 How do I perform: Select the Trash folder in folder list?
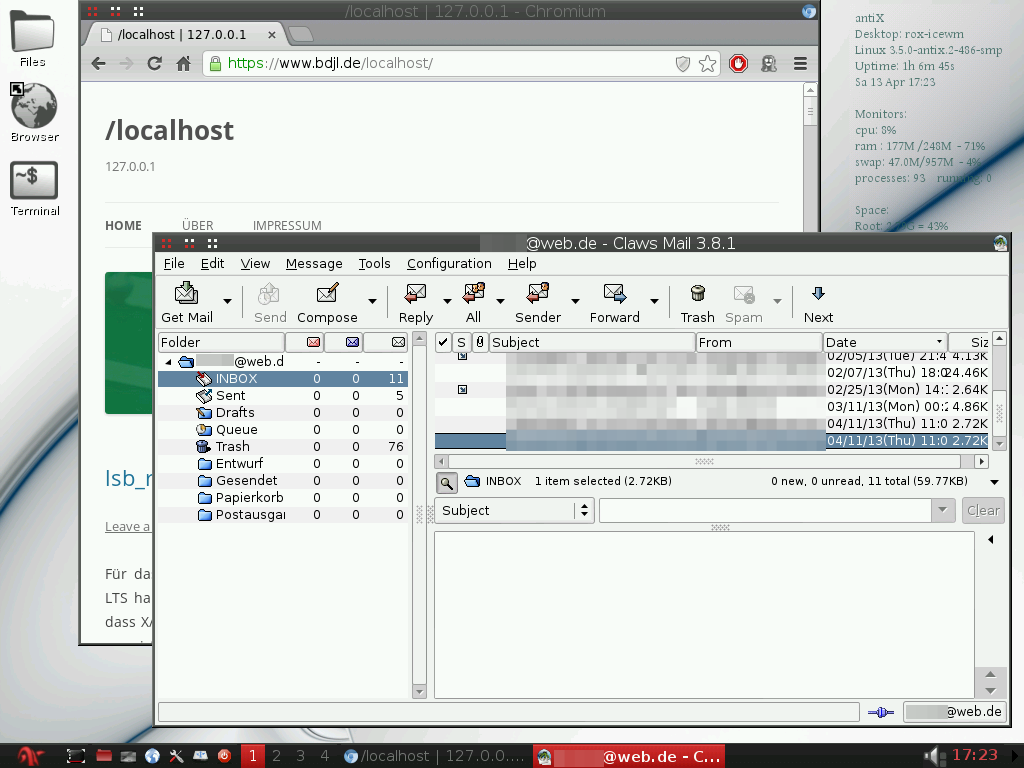[x=232, y=447]
